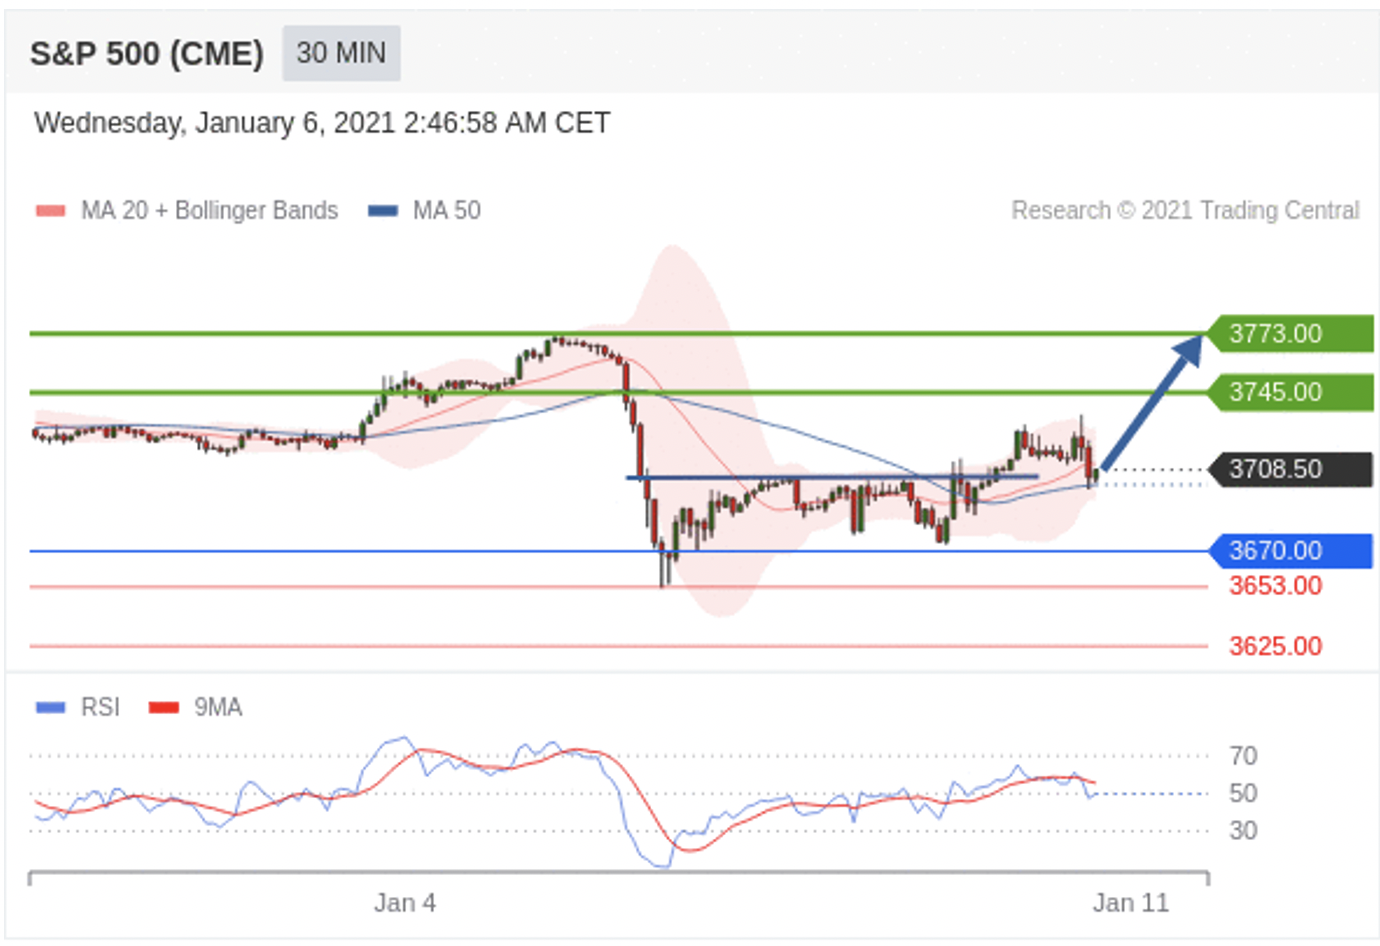This screenshot has height=946, width=1380.
Task: Click the MA 20 + Bollinger Bands legend swatch
Action: (50, 210)
